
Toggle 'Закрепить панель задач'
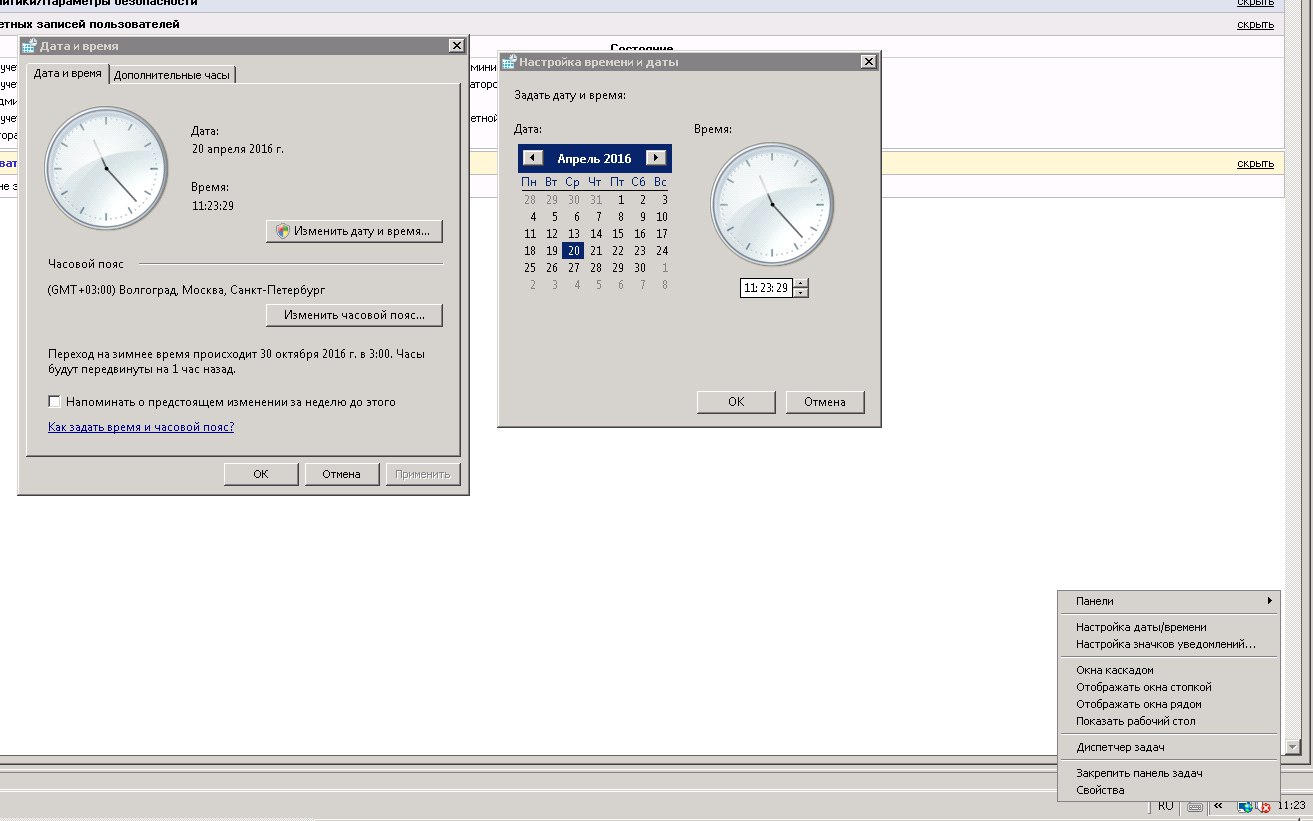1168,773
